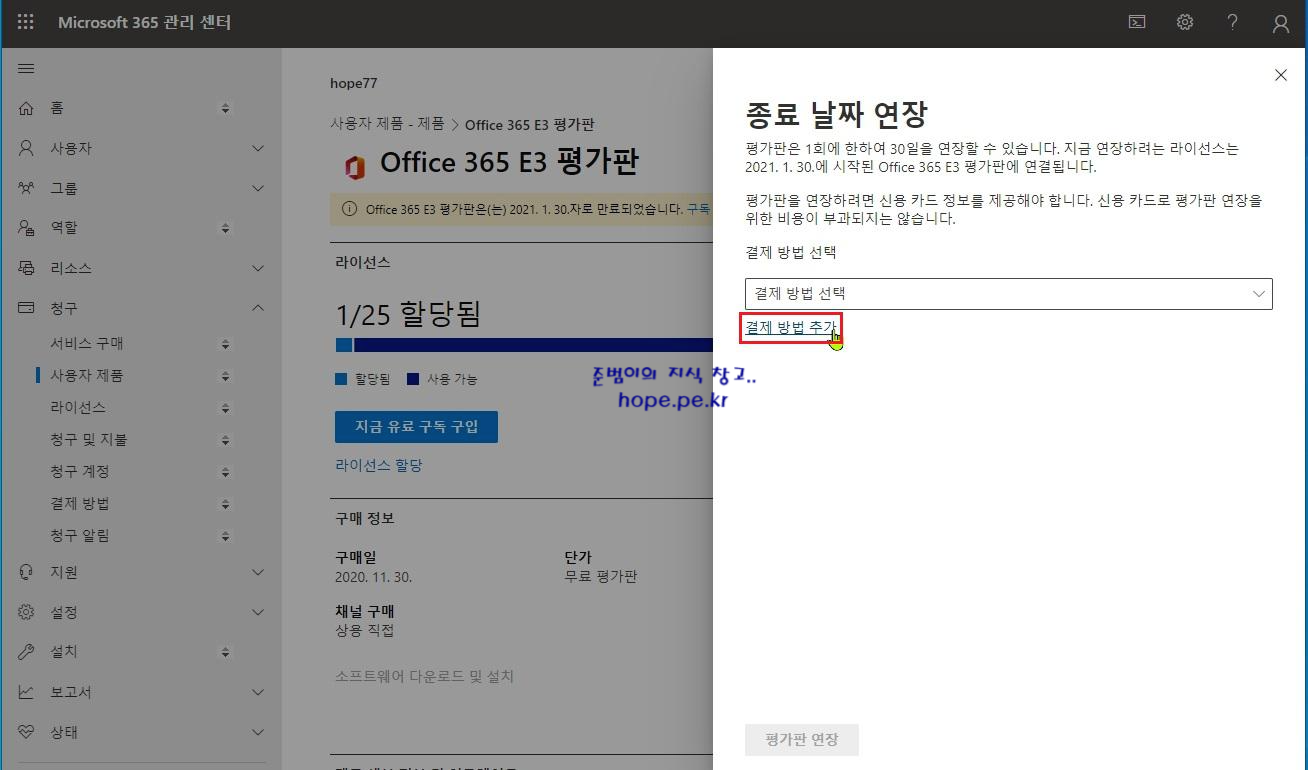Expand the 리소스 chevron
Image resolution: width=1308 pixels, height=770 pixels.
[x=258, y=268]
